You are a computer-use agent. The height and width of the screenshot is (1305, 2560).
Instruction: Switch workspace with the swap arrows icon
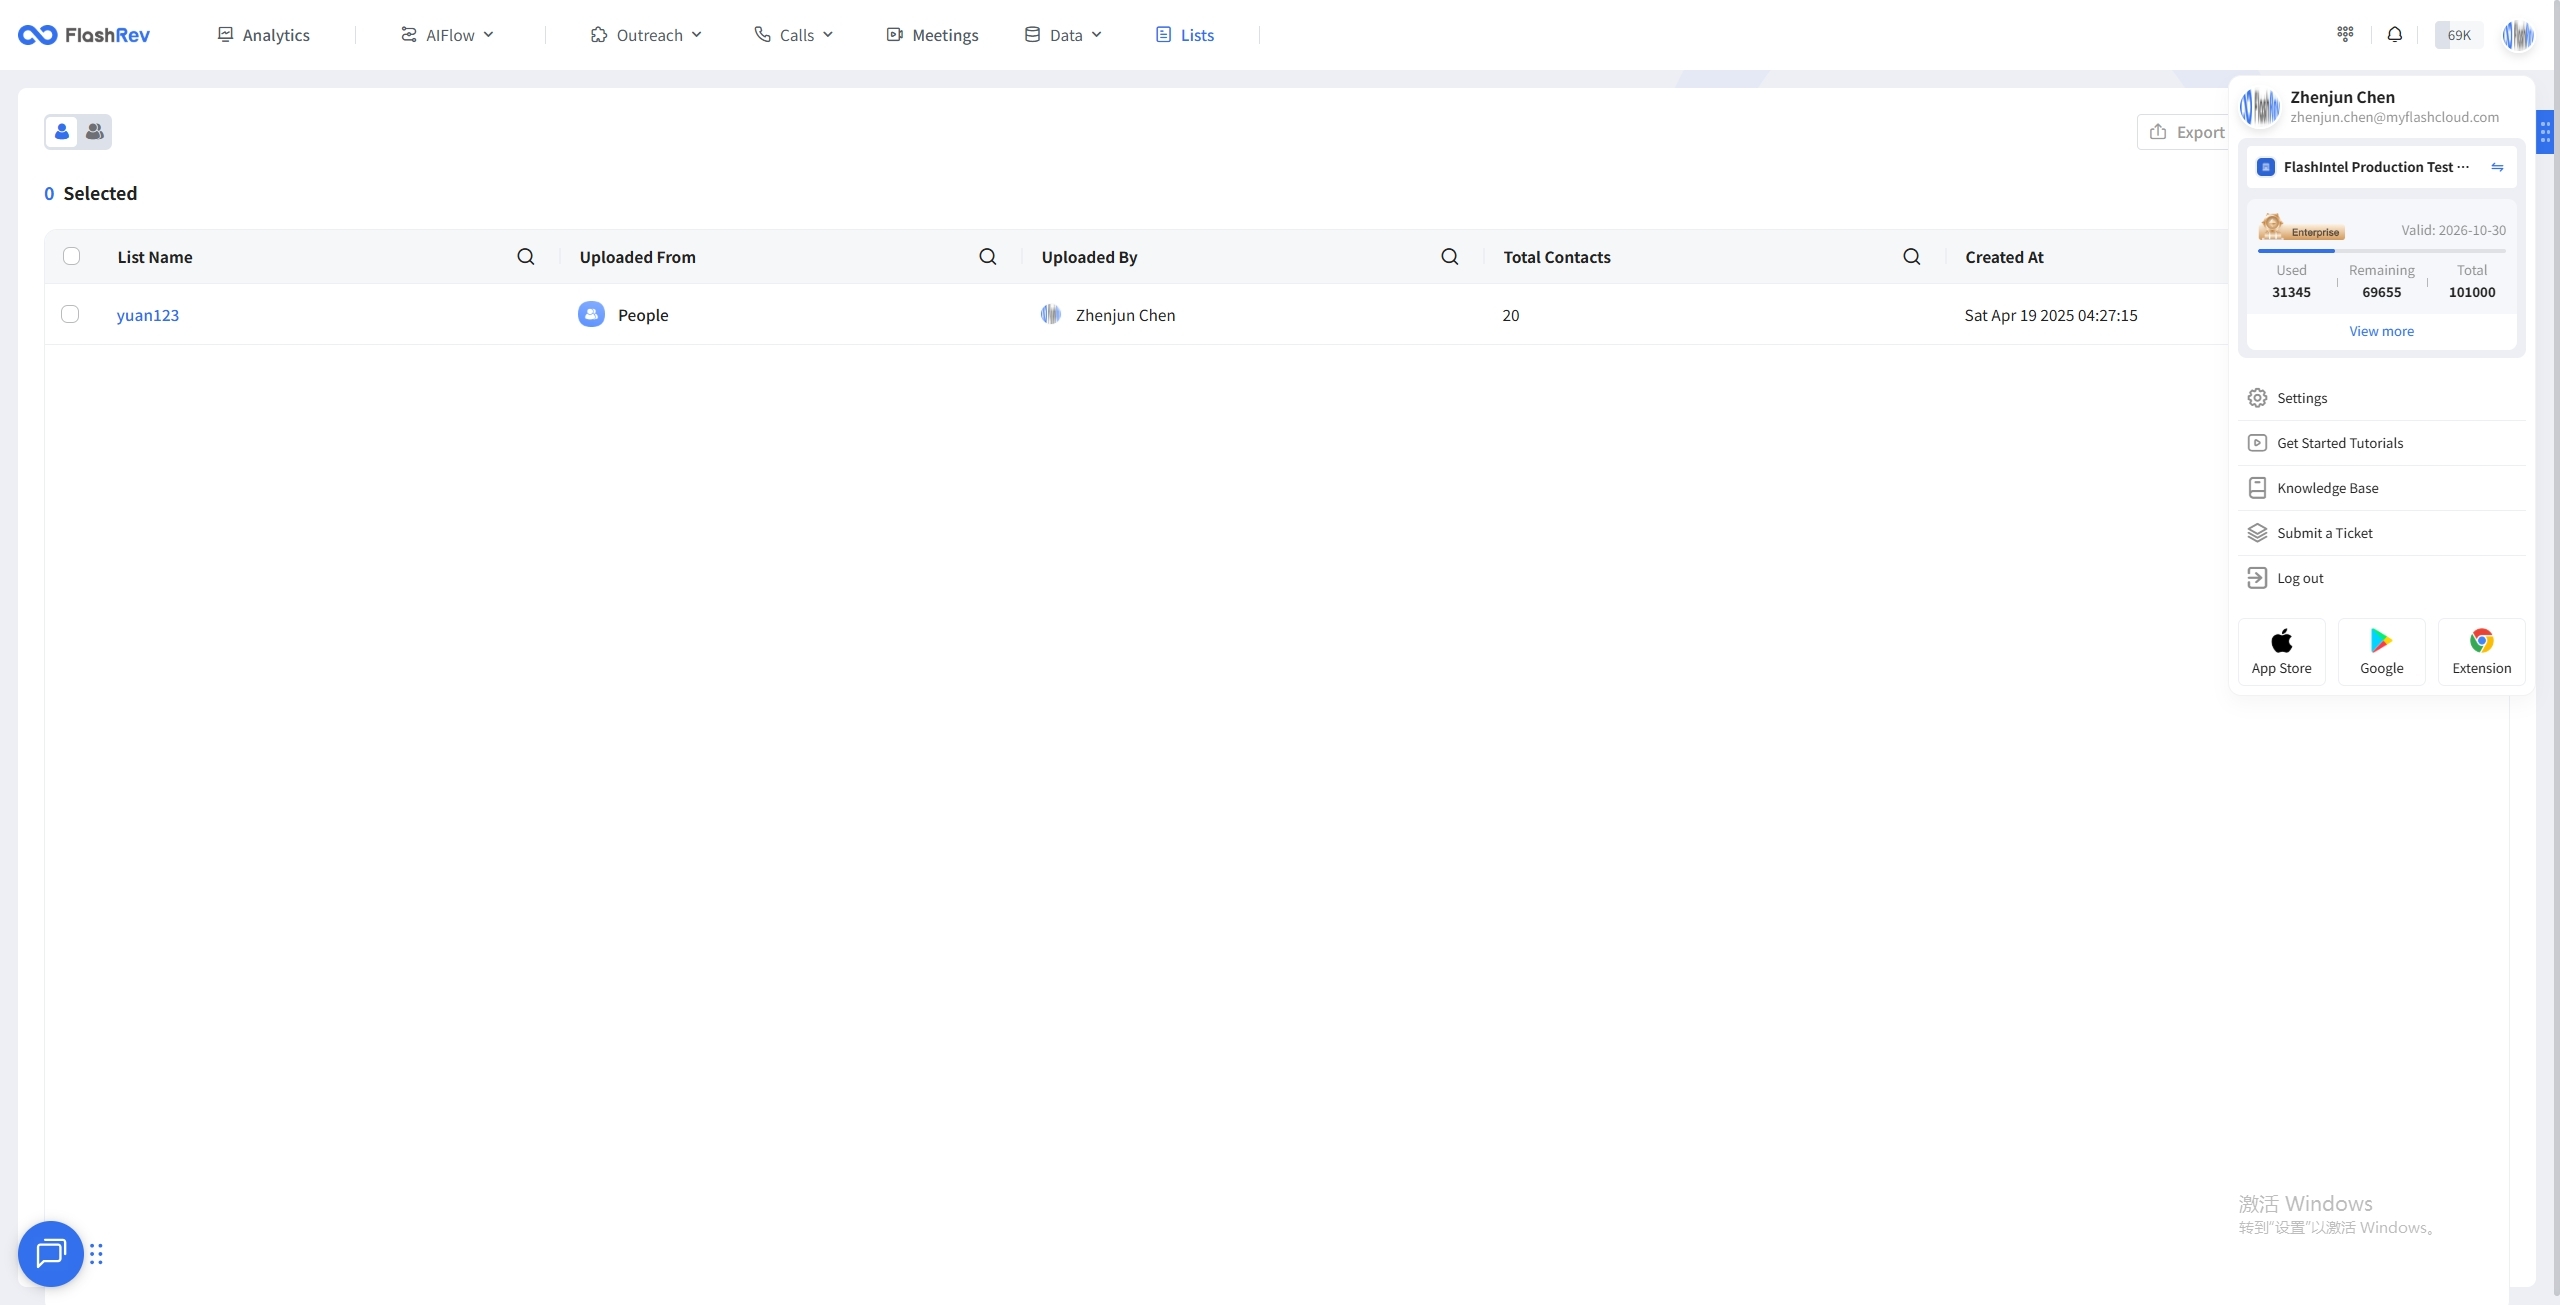pyautogui.click(x=2497, y=167)
